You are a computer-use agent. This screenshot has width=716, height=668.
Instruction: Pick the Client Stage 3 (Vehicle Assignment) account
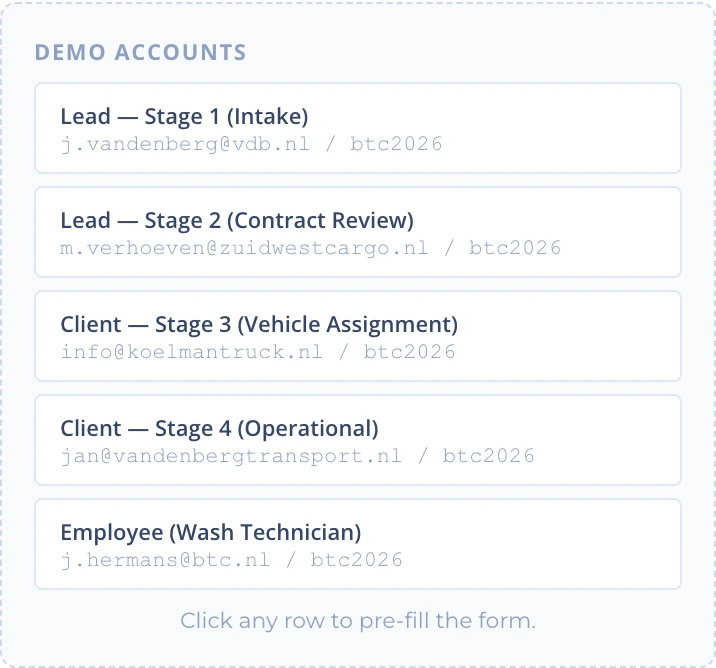point(358,336)
